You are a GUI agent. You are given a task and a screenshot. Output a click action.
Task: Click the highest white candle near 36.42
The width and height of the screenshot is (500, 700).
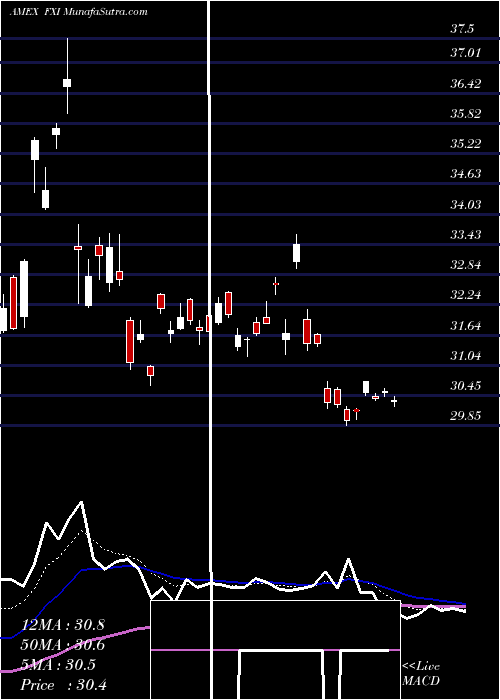(x=67, y=83)
